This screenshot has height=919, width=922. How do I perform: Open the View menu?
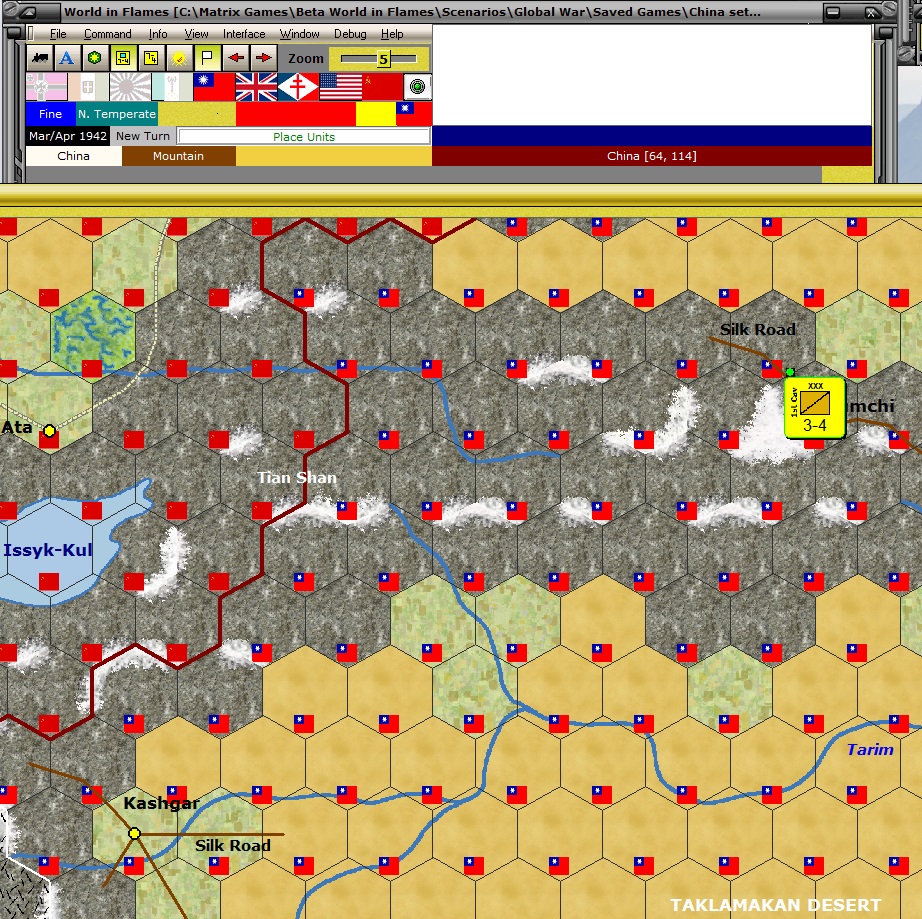pos(196,34)
